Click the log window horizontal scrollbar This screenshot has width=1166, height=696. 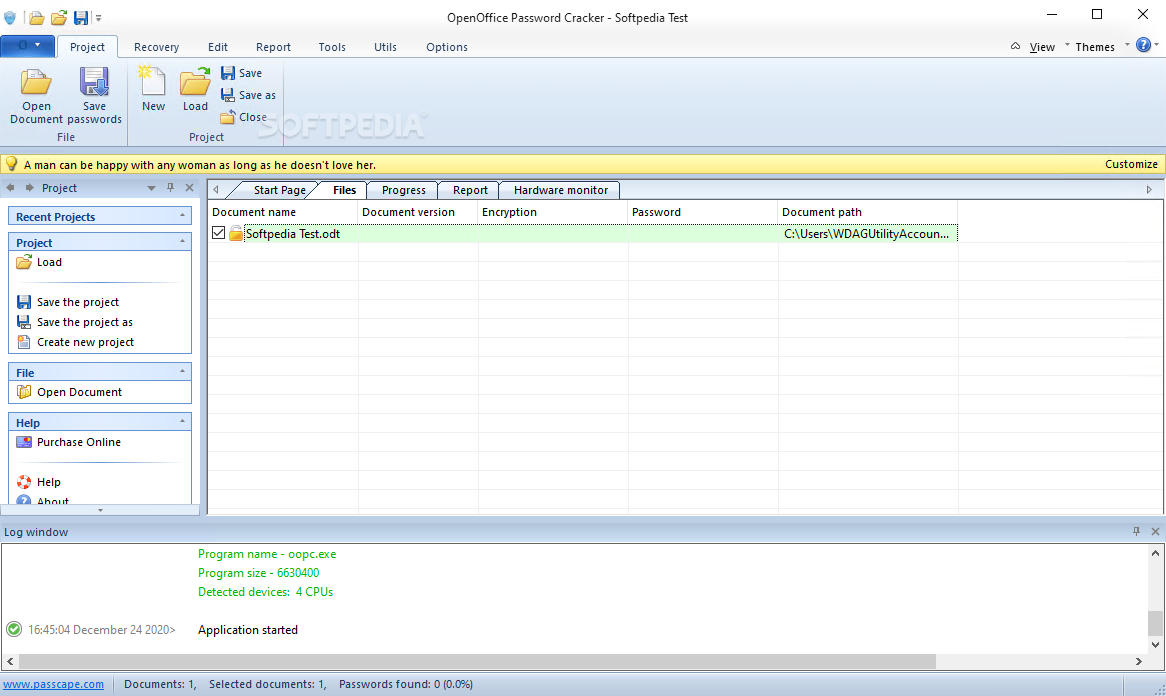coord(477,661)
